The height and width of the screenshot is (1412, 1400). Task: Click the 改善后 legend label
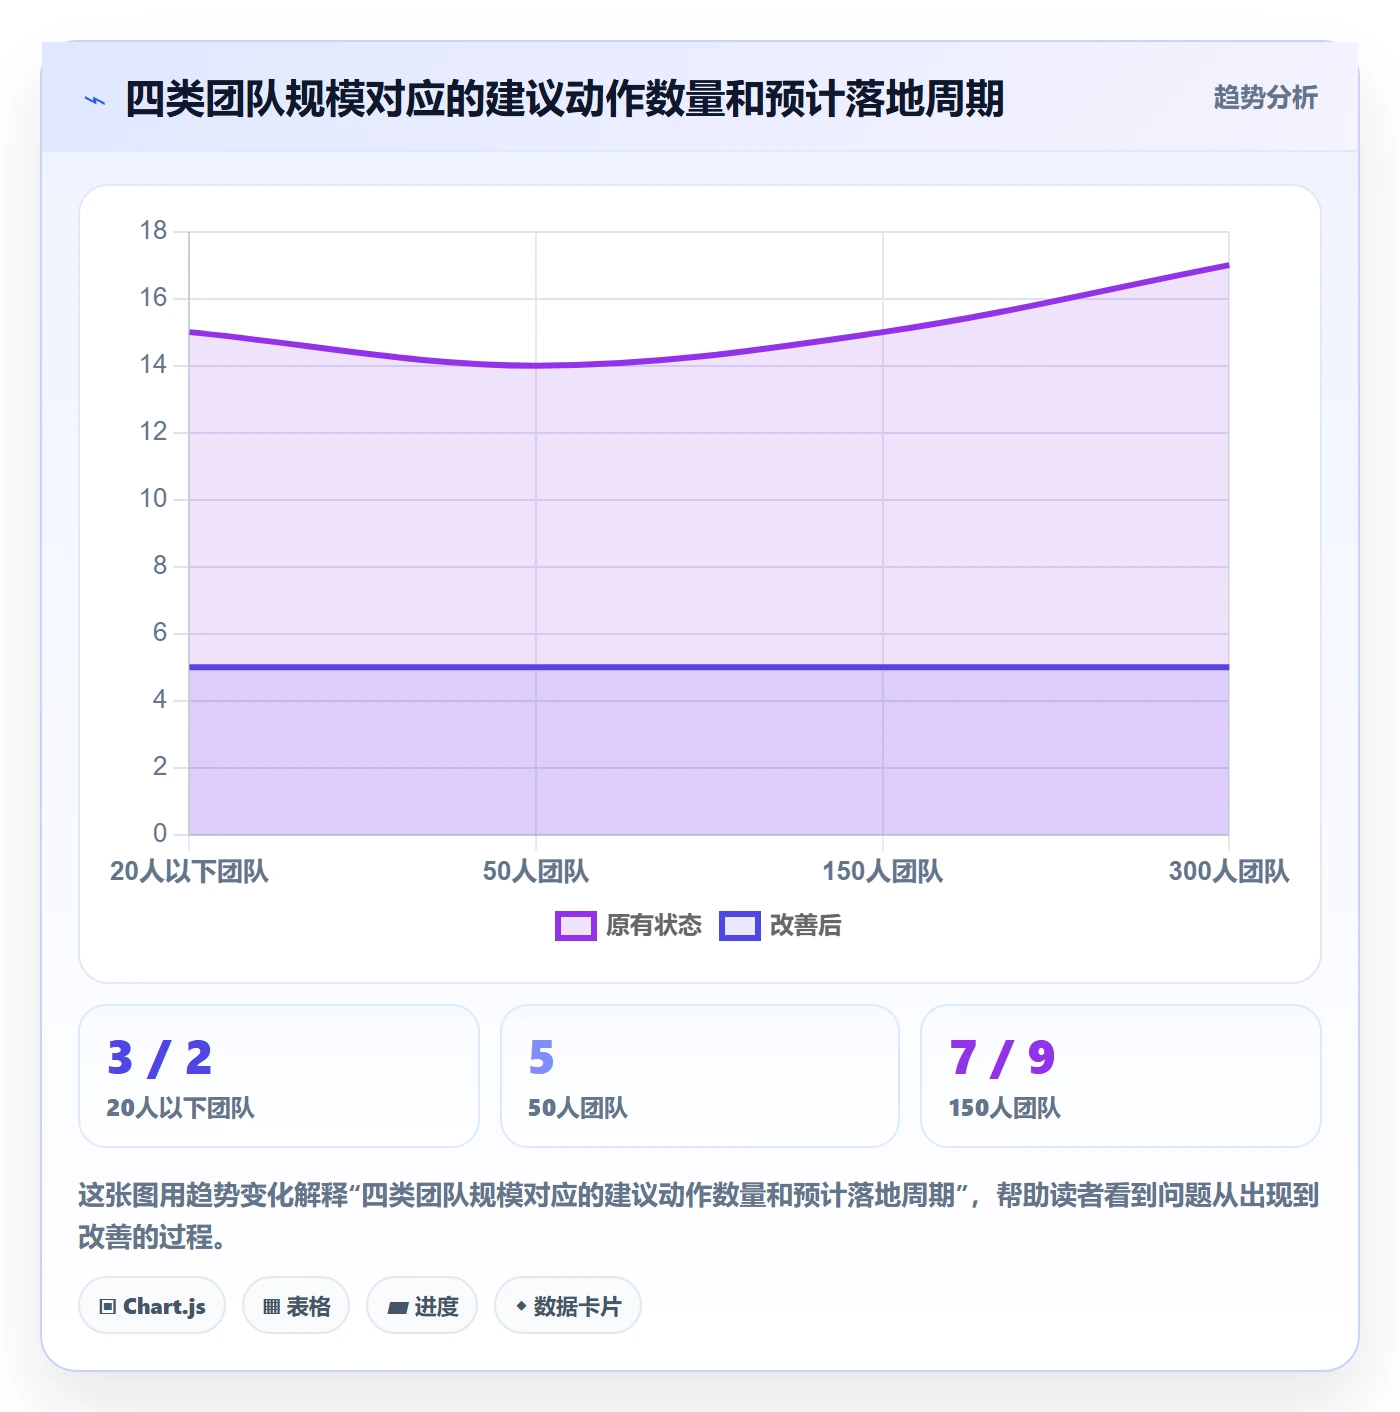806,926
